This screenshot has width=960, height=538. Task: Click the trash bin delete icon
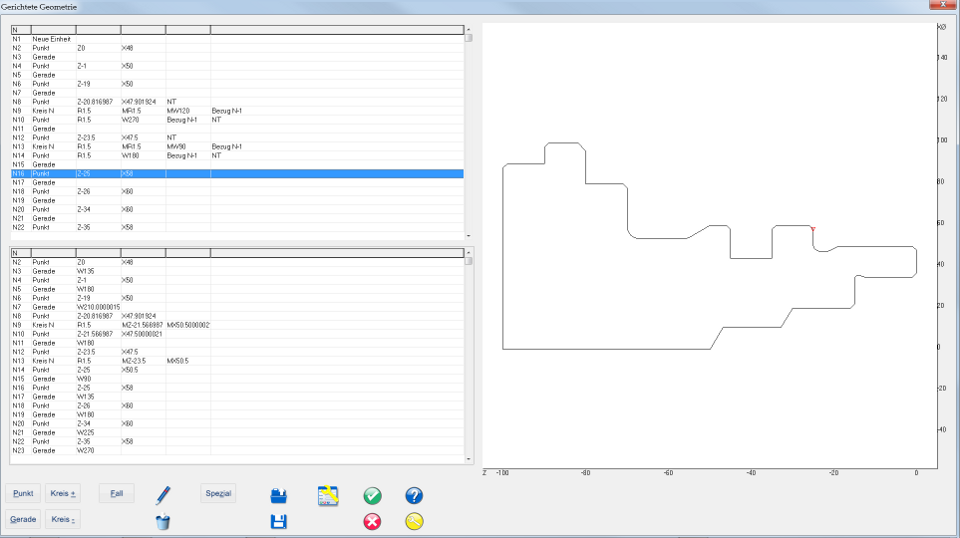point(163,521)
